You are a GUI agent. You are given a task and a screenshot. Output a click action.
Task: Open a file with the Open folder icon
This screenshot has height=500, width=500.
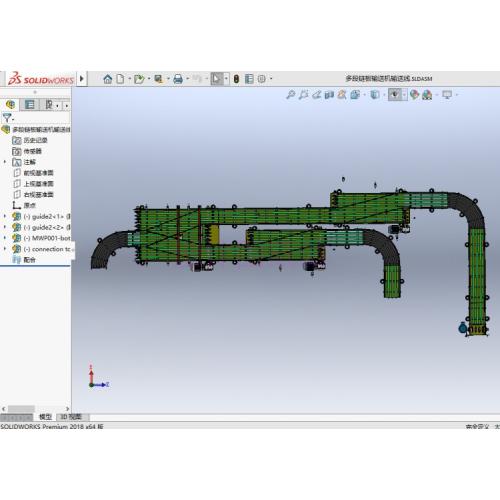pos(139,79)
